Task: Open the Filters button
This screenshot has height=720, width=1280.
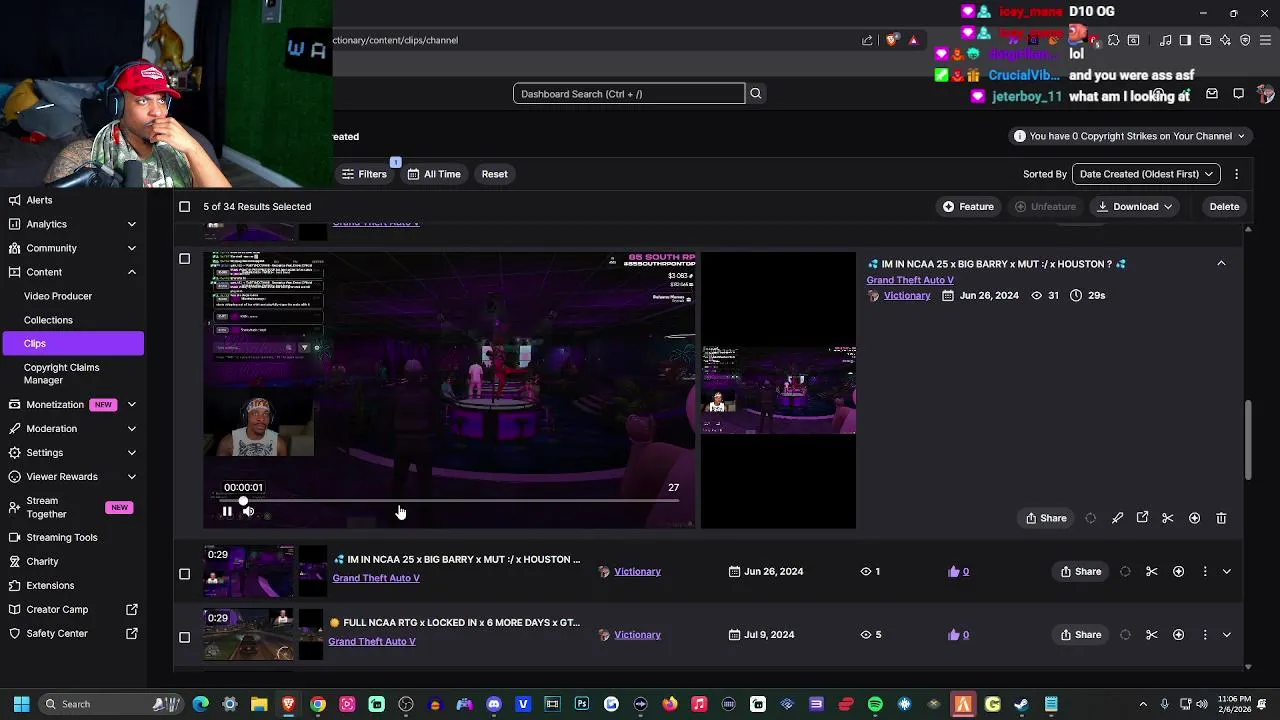Action: coord(364,174)
